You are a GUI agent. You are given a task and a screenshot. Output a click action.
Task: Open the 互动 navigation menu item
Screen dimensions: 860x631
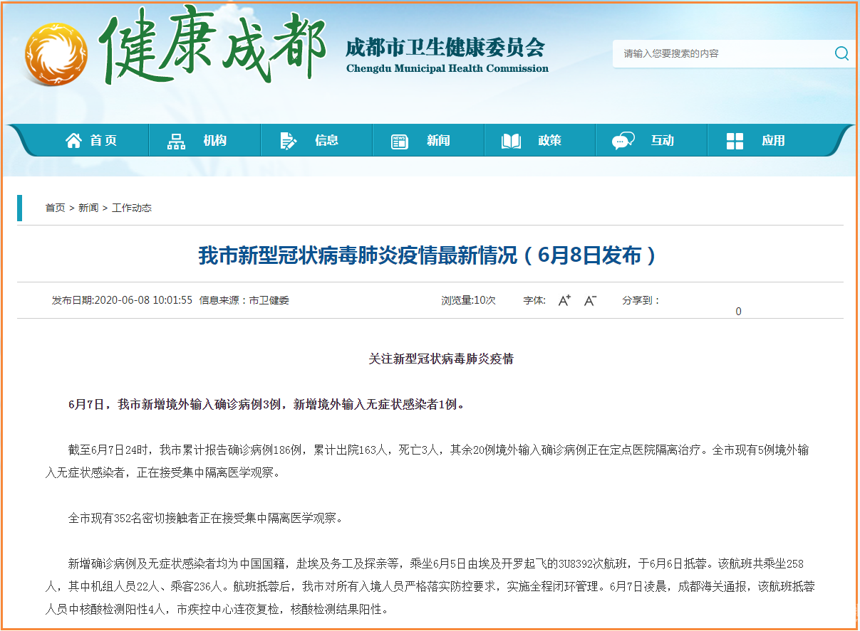(651, 140)
